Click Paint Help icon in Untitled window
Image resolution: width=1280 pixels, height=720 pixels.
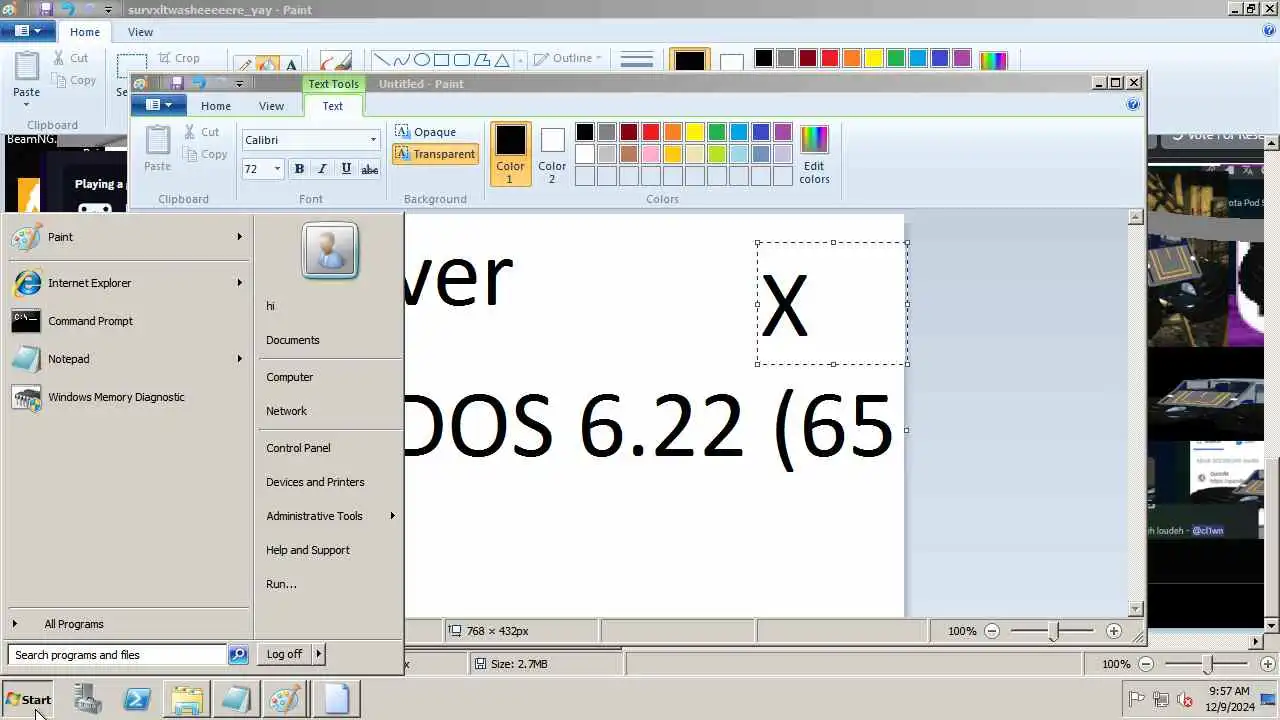[1133, 104]
